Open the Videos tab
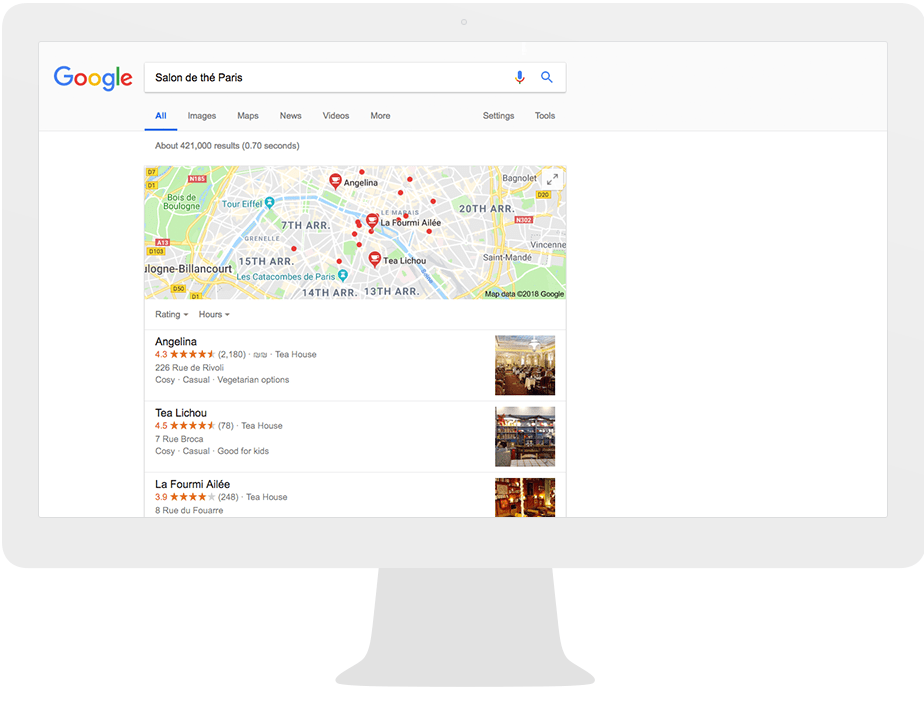The height and width of the screenshot is (706, 924). 336,116
